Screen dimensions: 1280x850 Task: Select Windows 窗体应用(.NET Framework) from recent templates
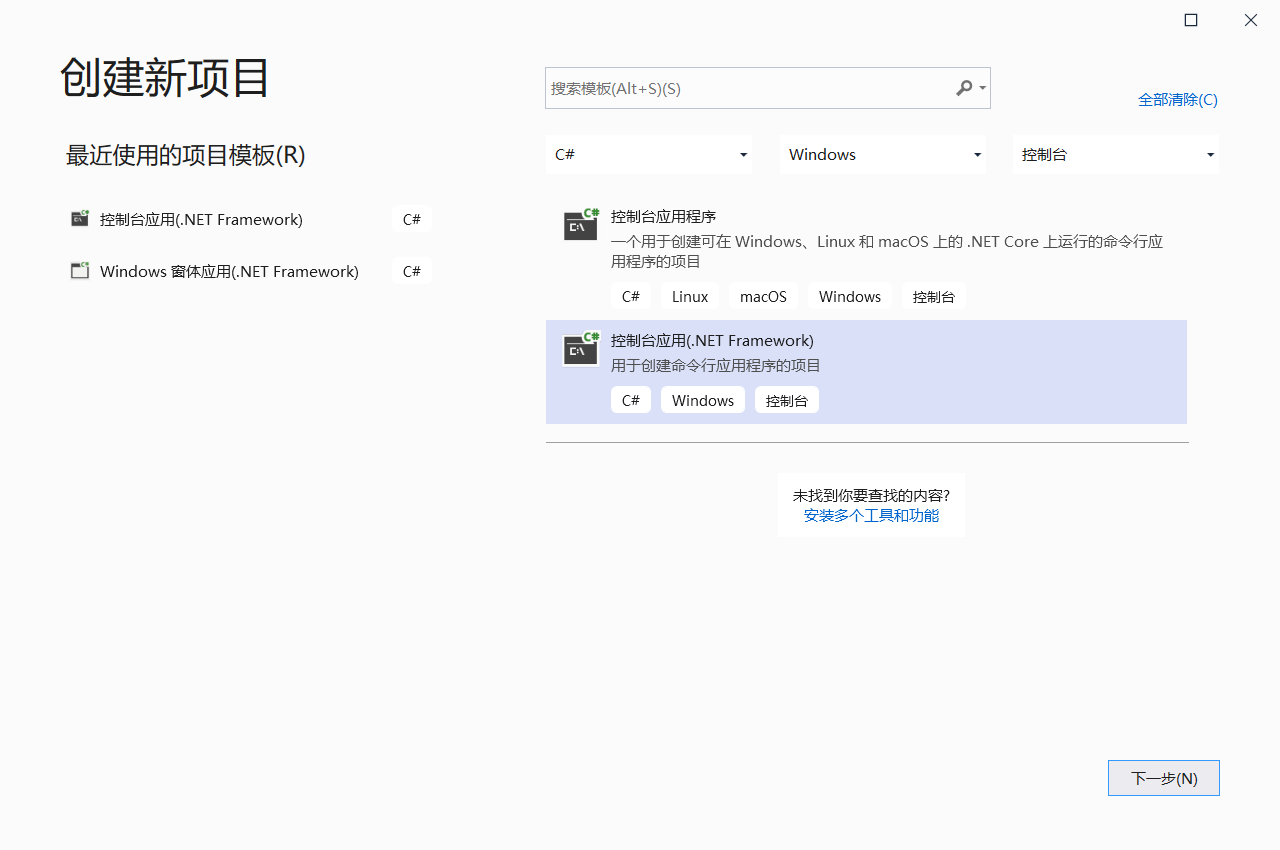coord(228,270)
